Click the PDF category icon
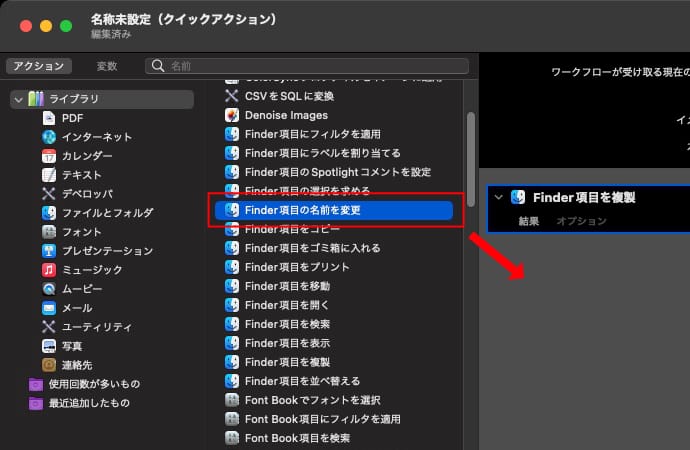This screenshot has height=450, width=690. [x=49, y=118]
